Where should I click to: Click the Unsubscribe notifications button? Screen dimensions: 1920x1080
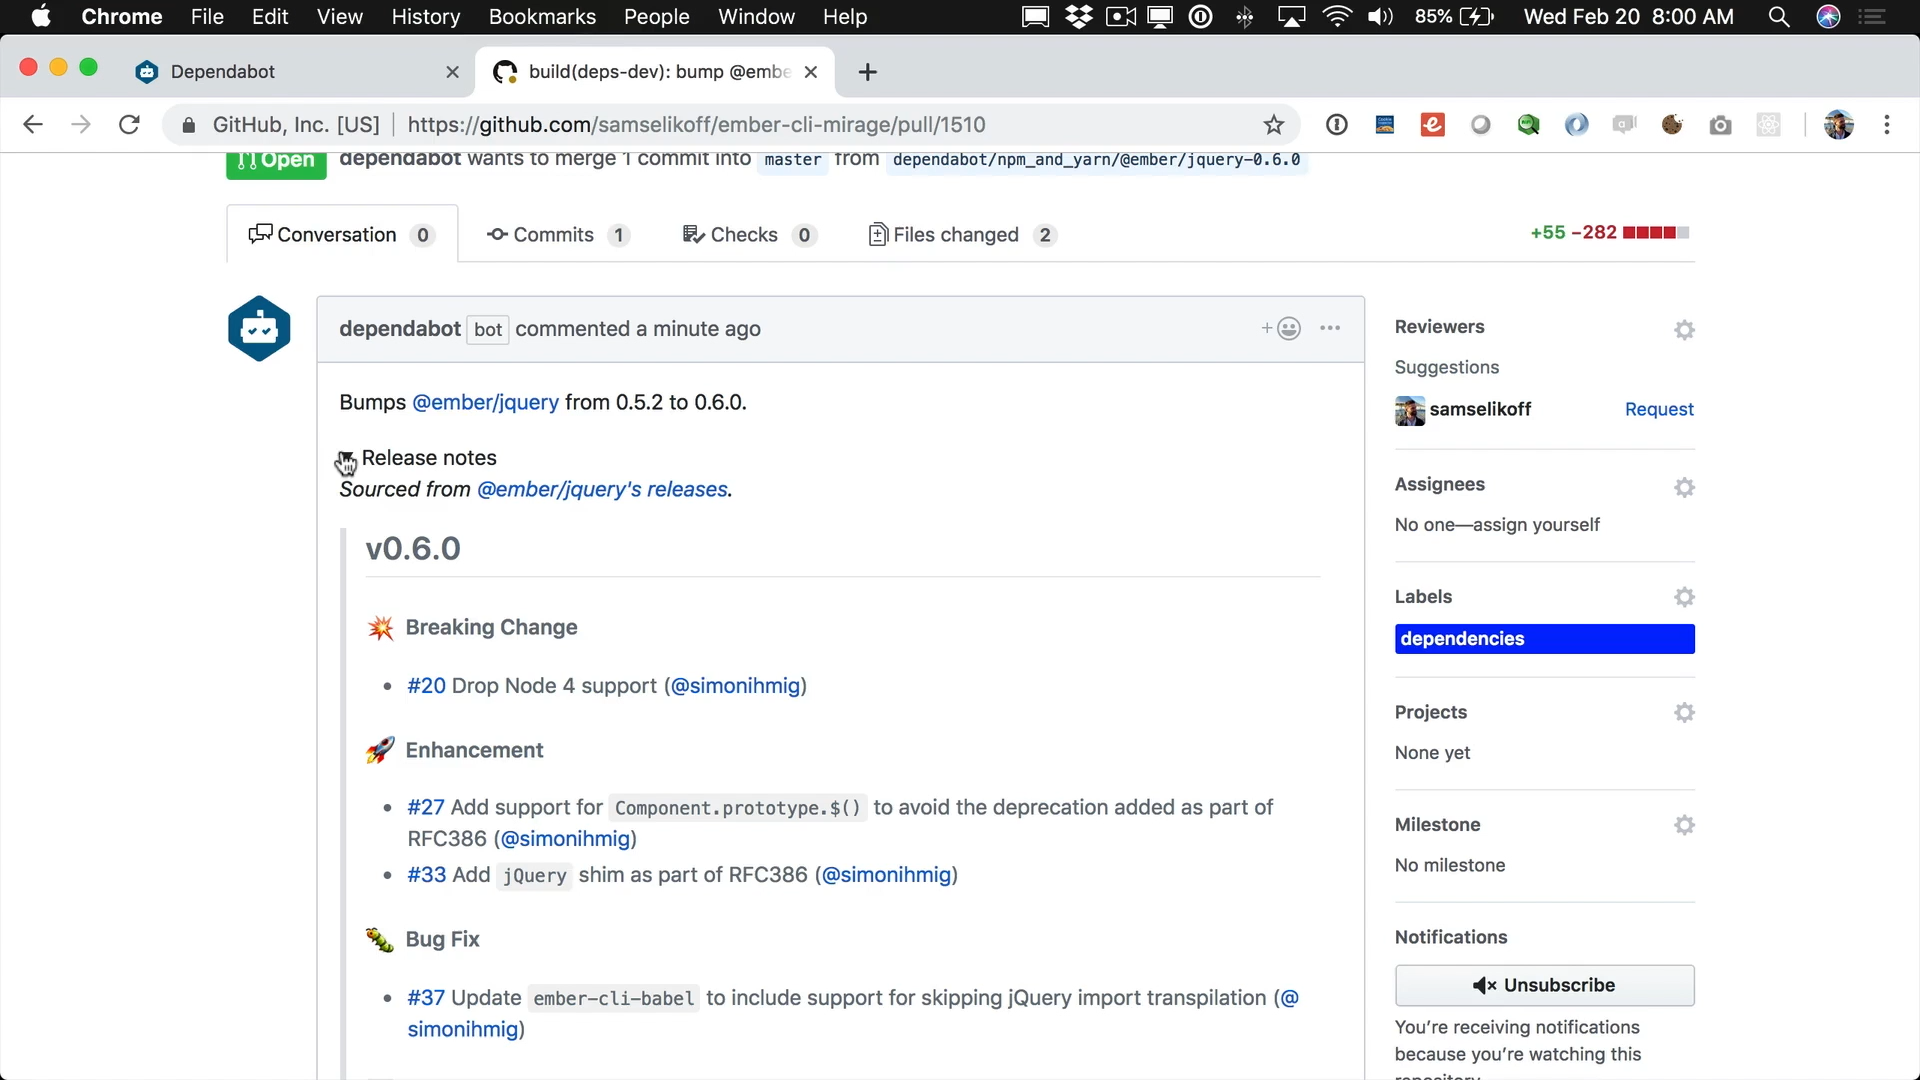pos(1545,986)
